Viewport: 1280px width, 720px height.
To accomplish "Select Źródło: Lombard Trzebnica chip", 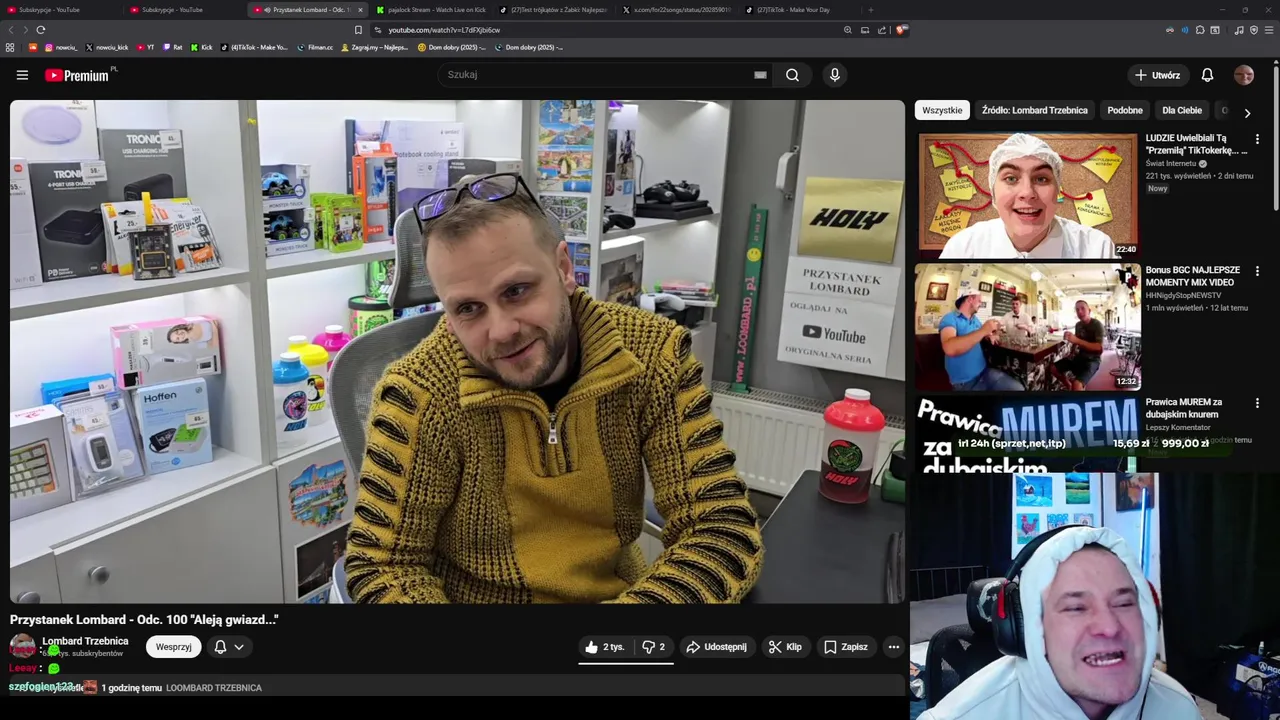I will (1034, 111).
